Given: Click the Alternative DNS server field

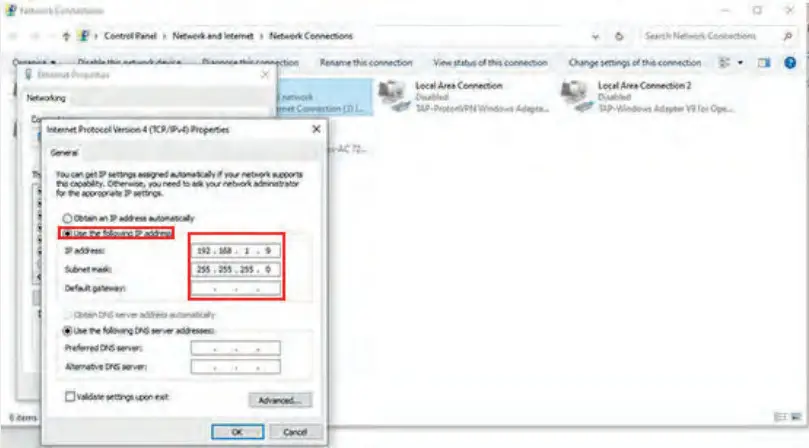Looking at the screenshot, I should tap(235, 367).
